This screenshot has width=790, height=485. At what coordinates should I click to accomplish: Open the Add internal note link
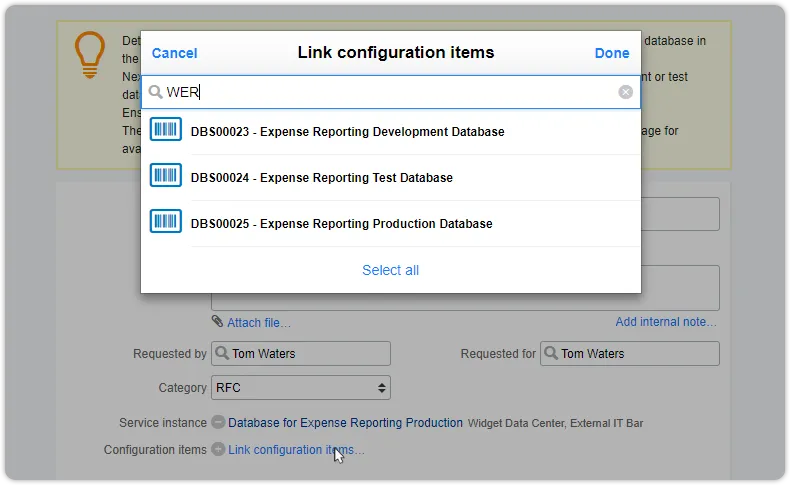point(666,322)
